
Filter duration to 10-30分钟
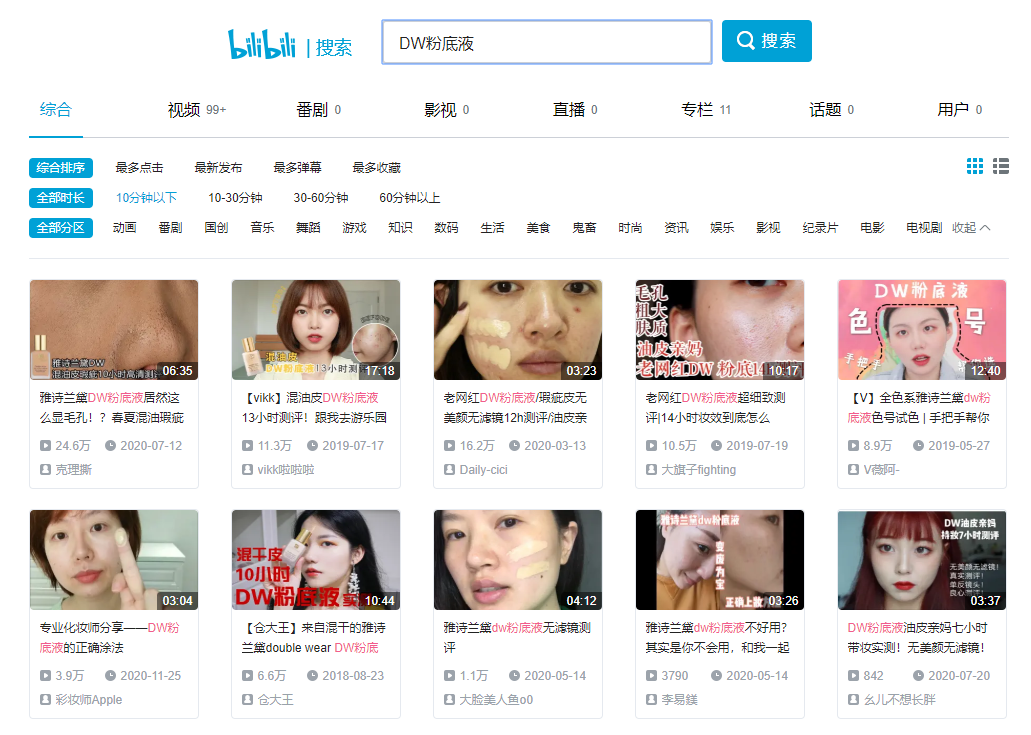[235, 198]
